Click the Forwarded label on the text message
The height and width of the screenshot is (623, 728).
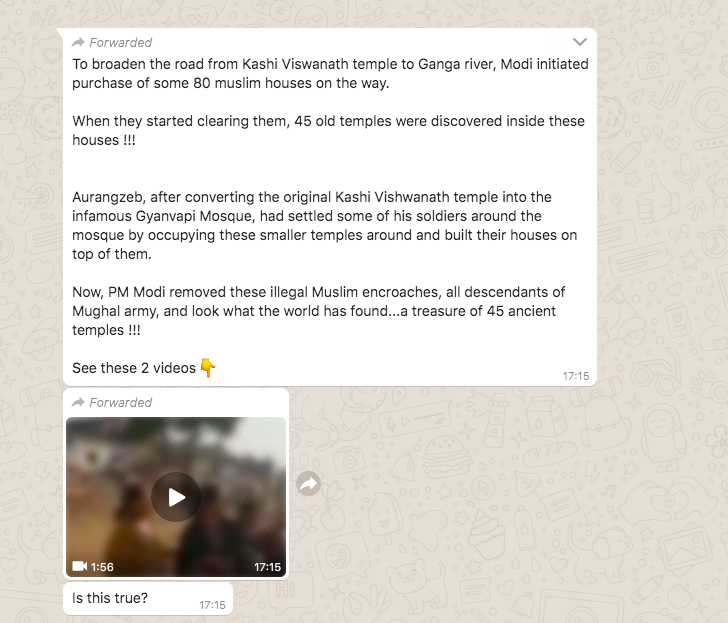(x=120, y=43)
